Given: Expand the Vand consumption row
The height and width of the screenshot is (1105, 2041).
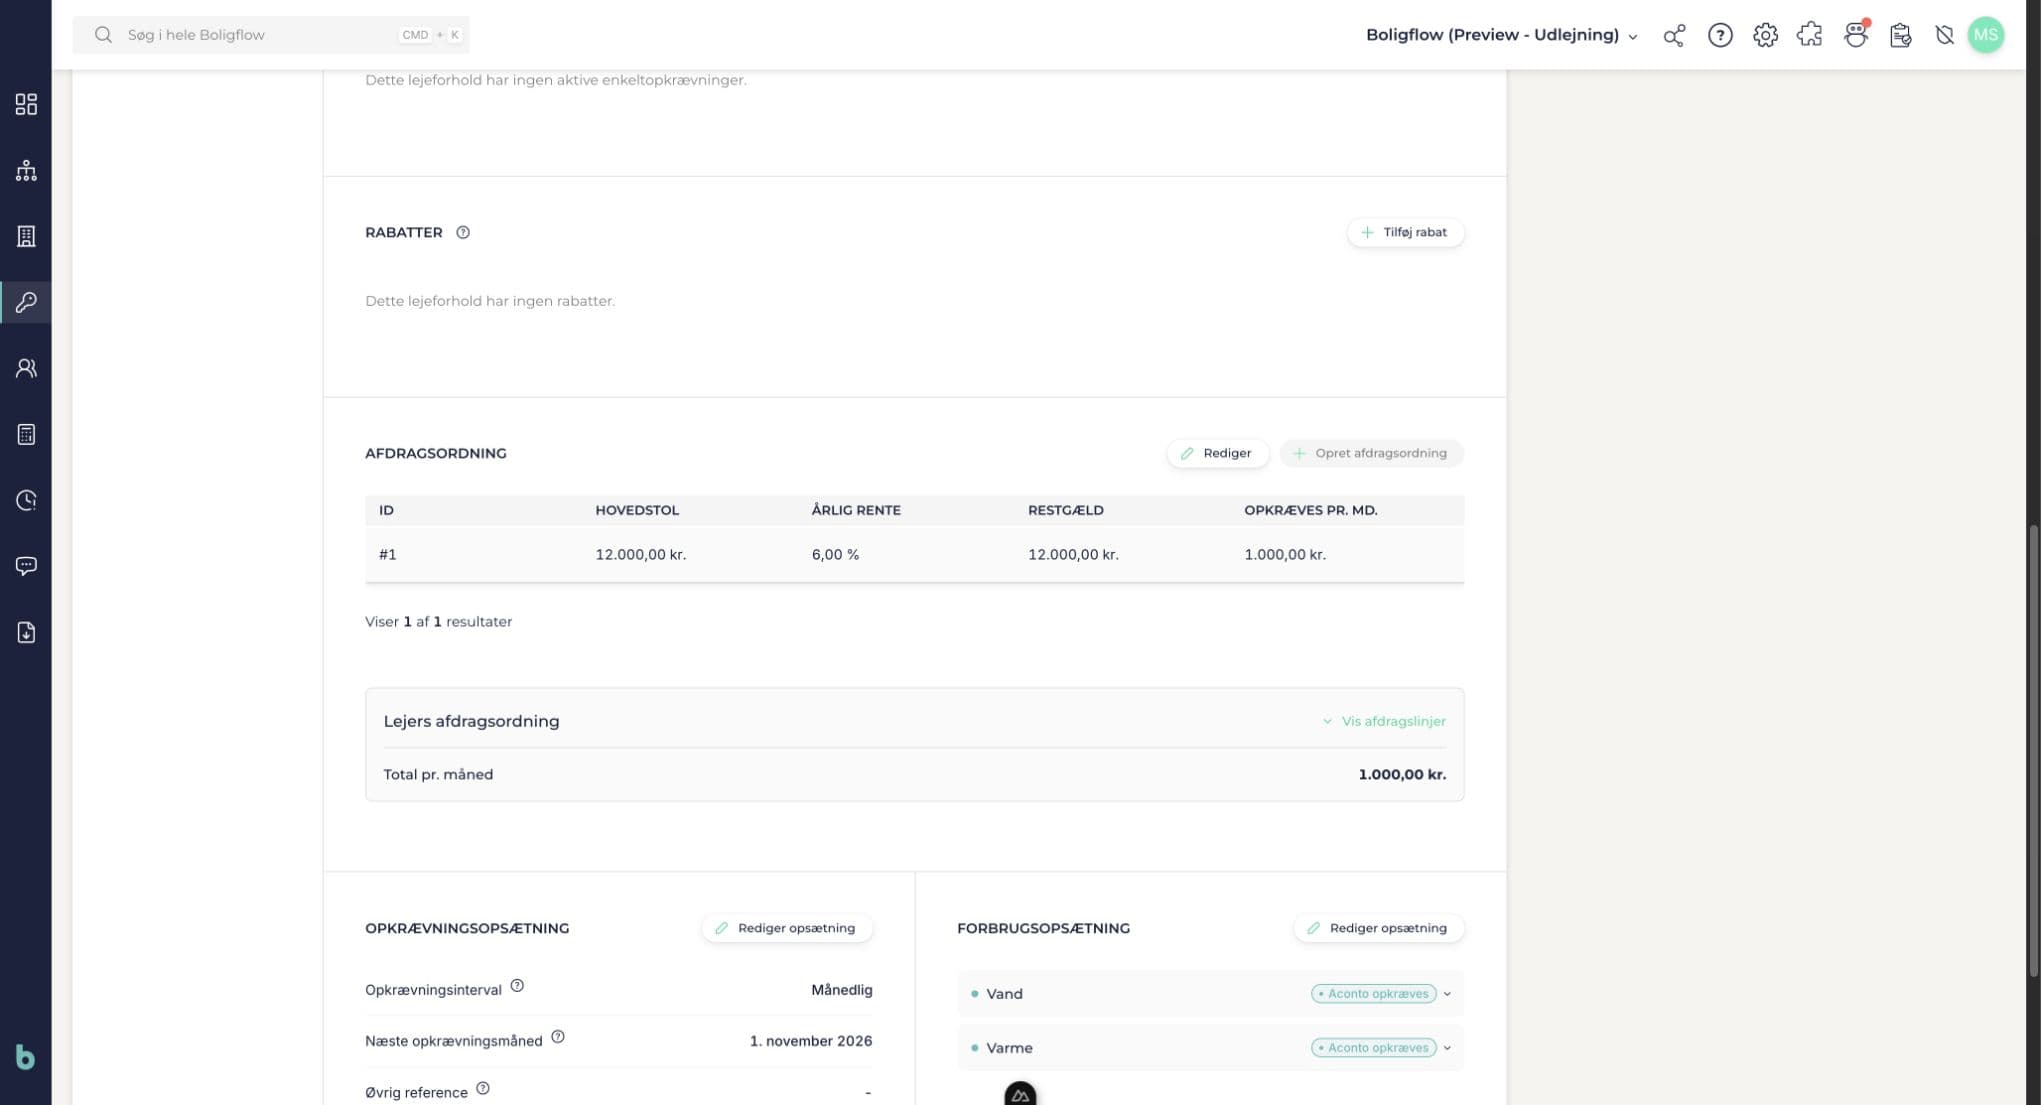Looking at the screenshot, I should [x=1210, y=993].
